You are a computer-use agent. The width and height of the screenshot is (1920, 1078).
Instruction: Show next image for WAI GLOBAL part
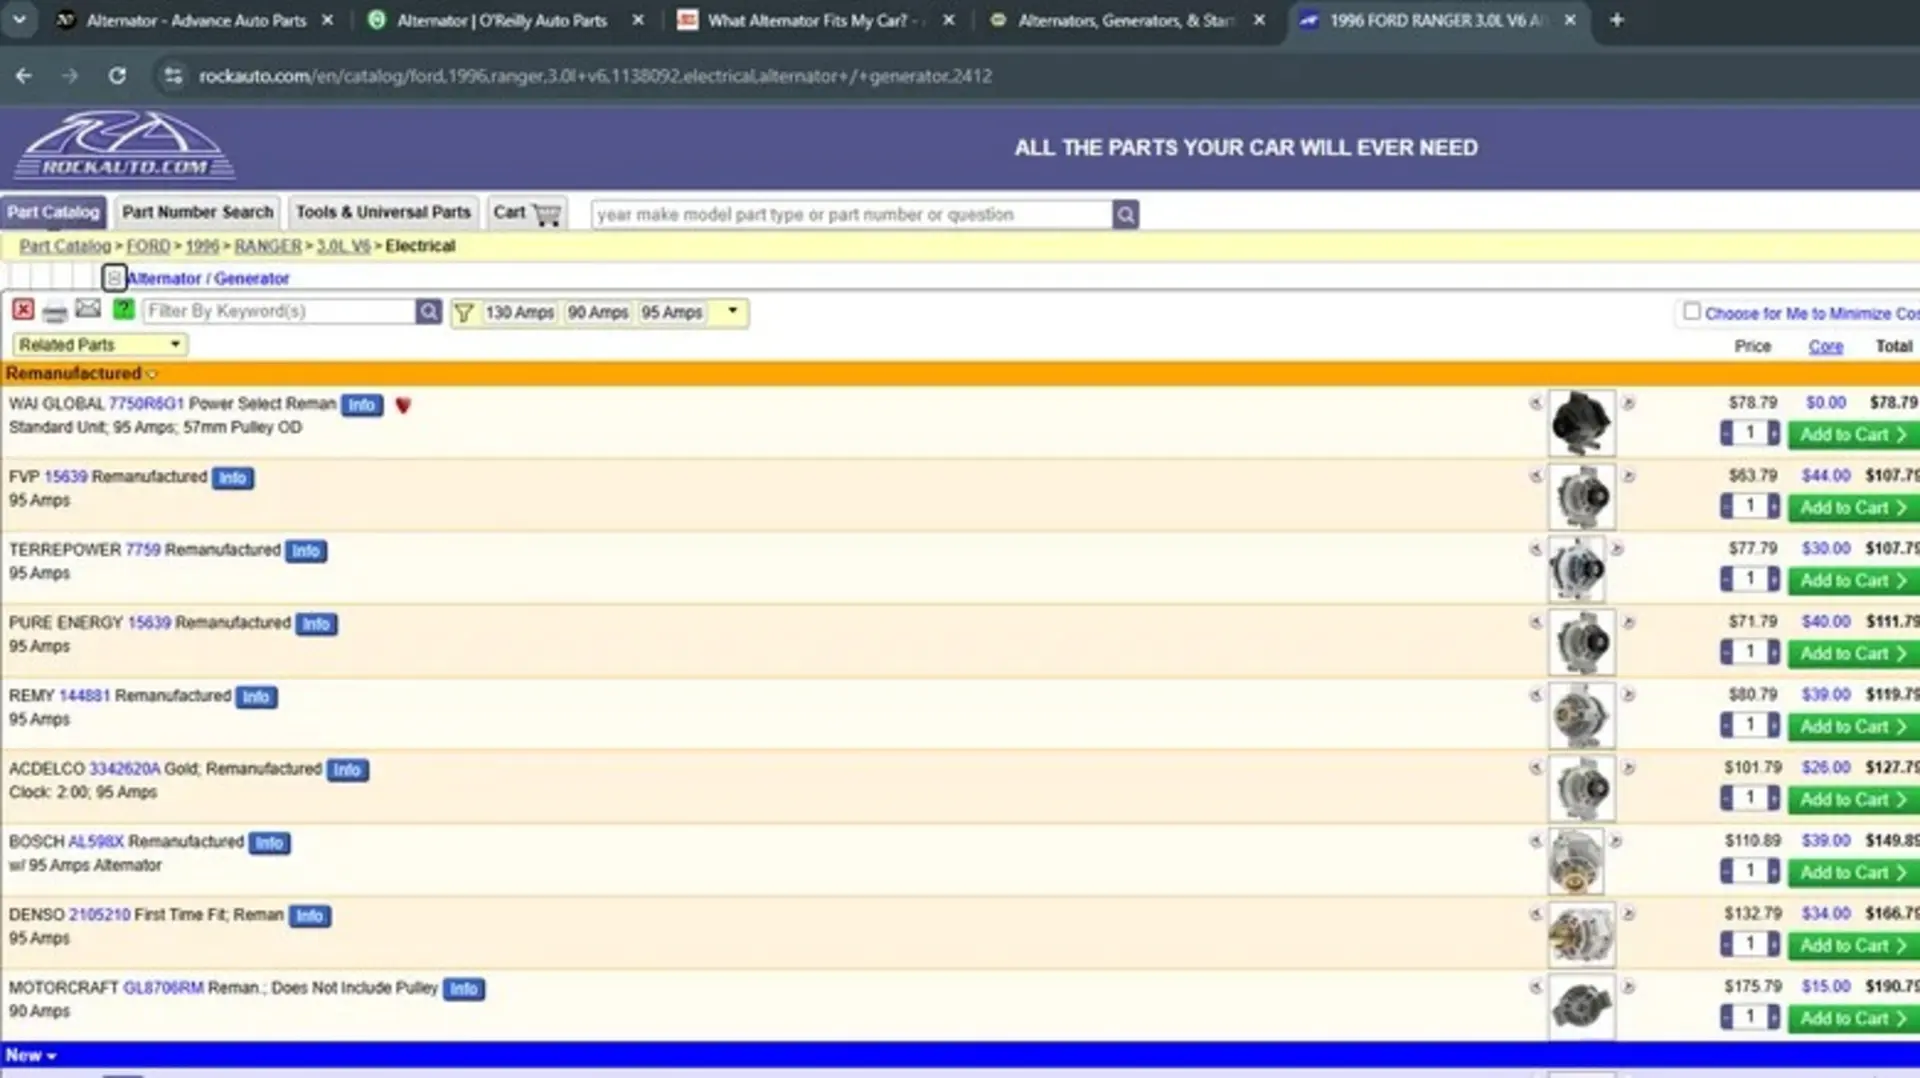pos(1628,403)
